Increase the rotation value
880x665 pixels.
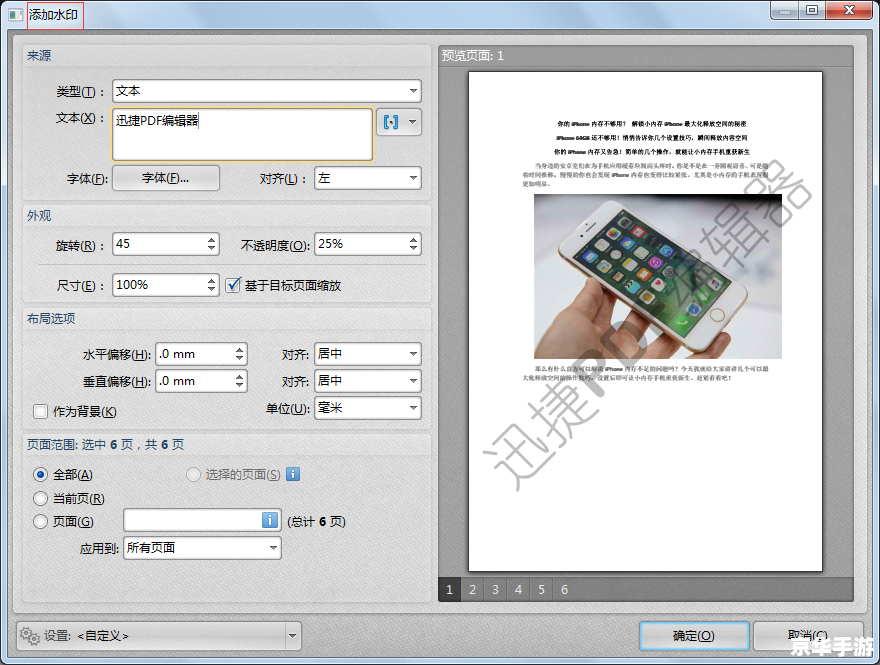212,240
